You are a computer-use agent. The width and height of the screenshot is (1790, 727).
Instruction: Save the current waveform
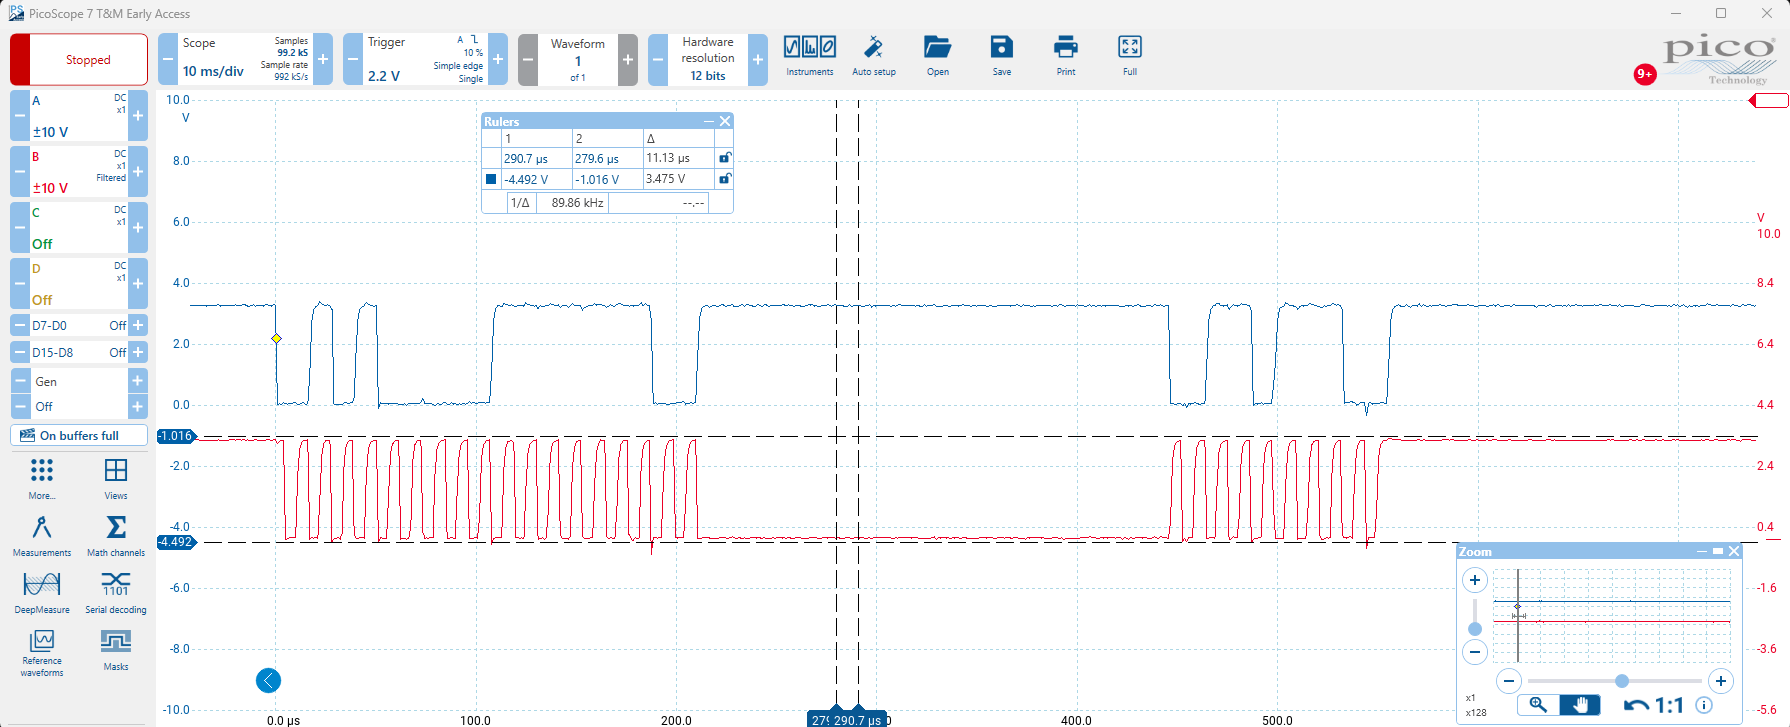(1001, 57)
